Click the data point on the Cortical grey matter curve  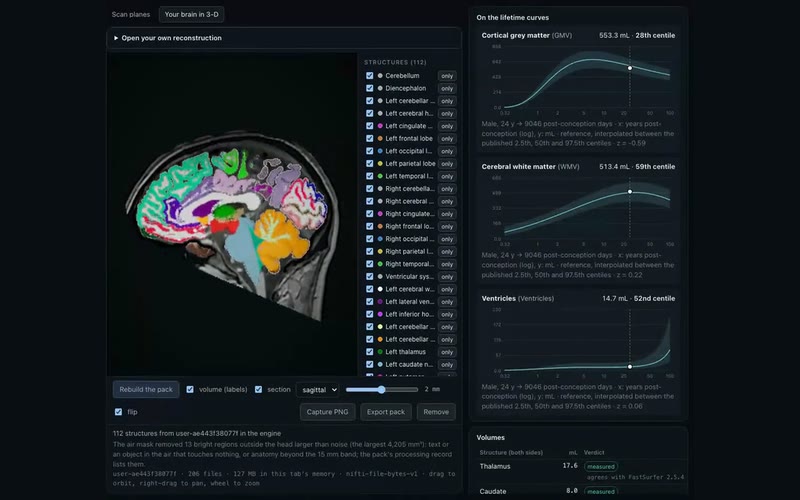pos(630,68)
